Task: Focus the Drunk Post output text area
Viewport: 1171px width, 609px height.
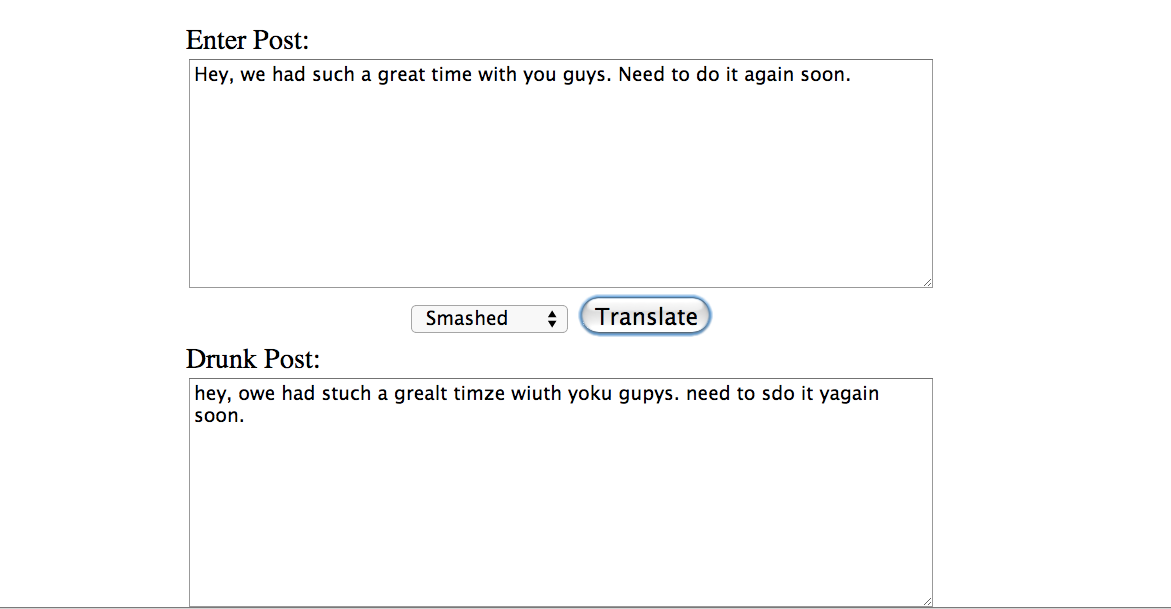Action: tap(561, 492)
